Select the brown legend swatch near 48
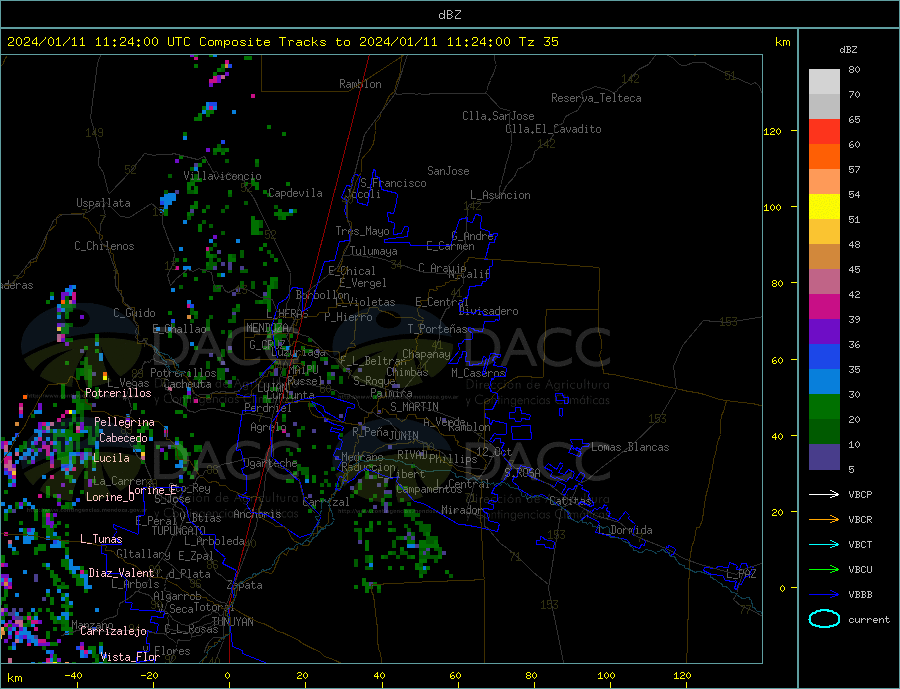 coord(824,257)
